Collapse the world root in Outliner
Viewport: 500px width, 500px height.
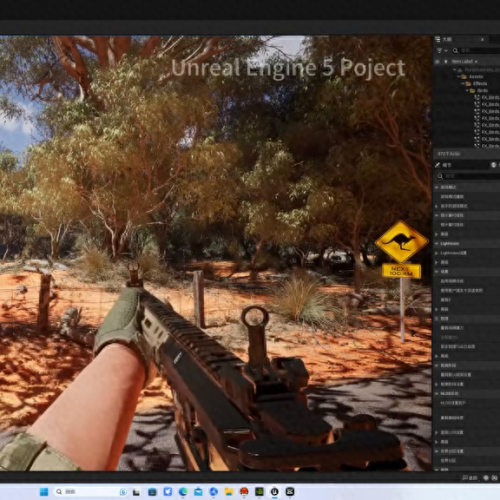(455, 70)
